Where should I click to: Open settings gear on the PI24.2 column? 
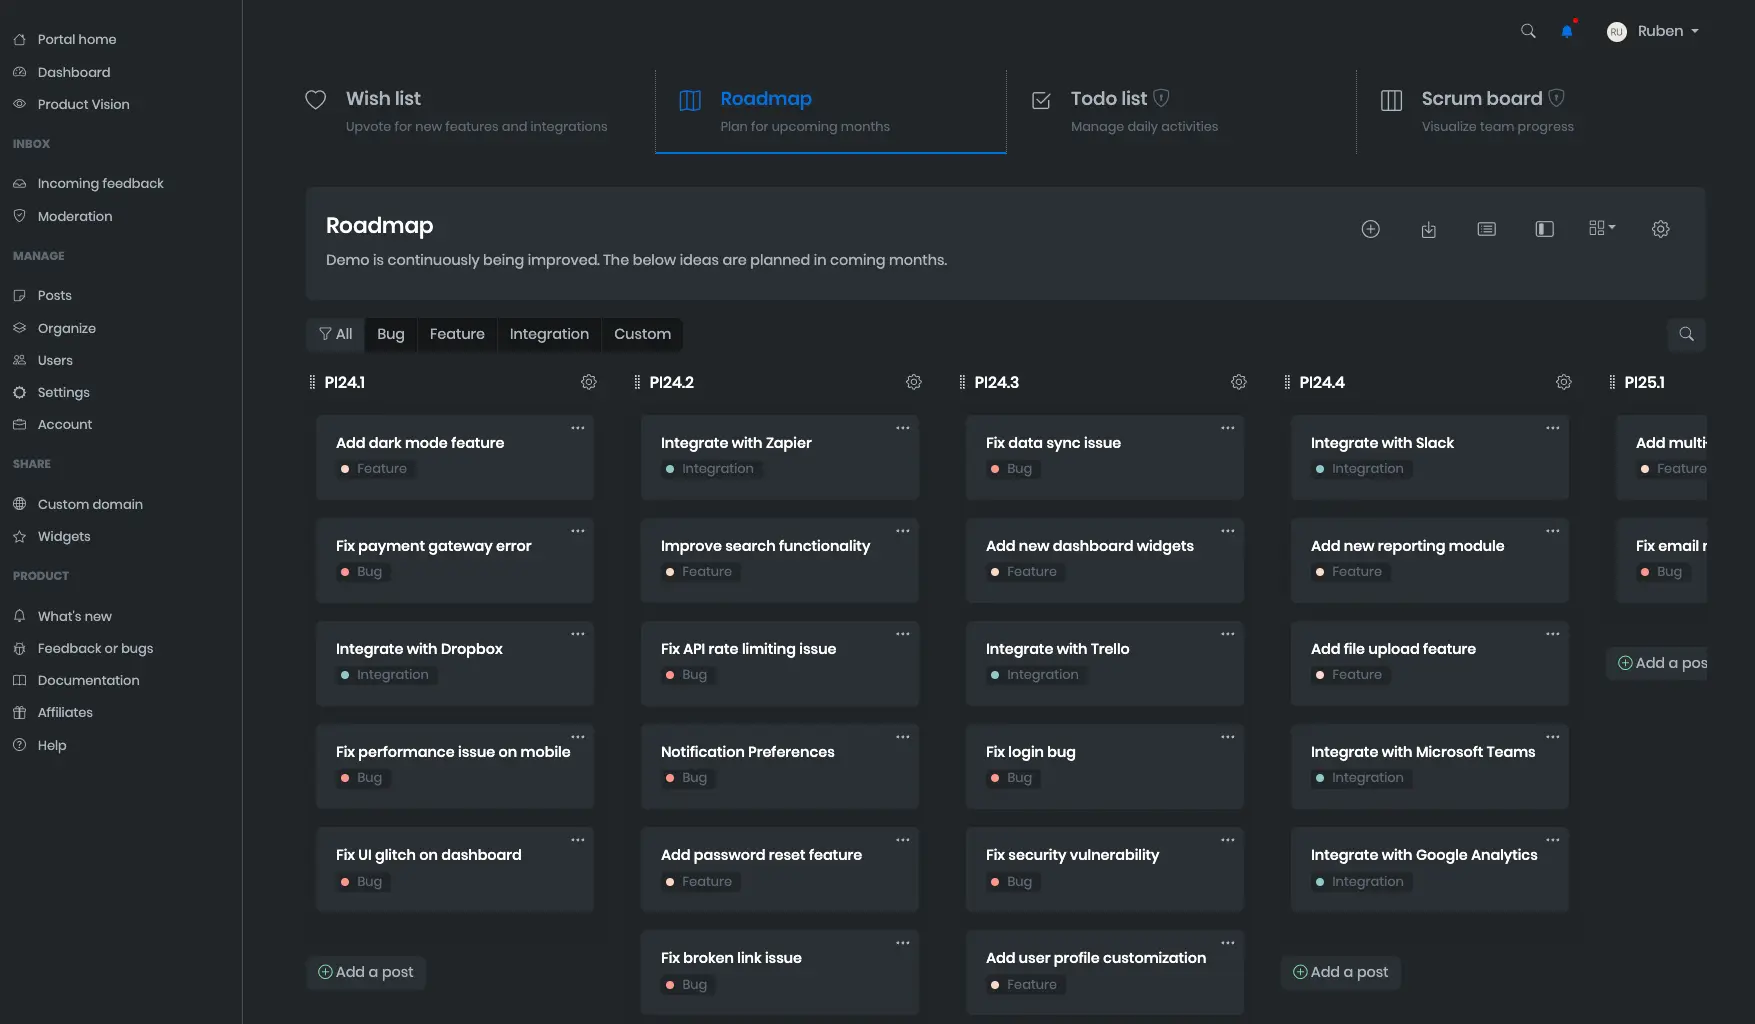click(x=913, y=382)
